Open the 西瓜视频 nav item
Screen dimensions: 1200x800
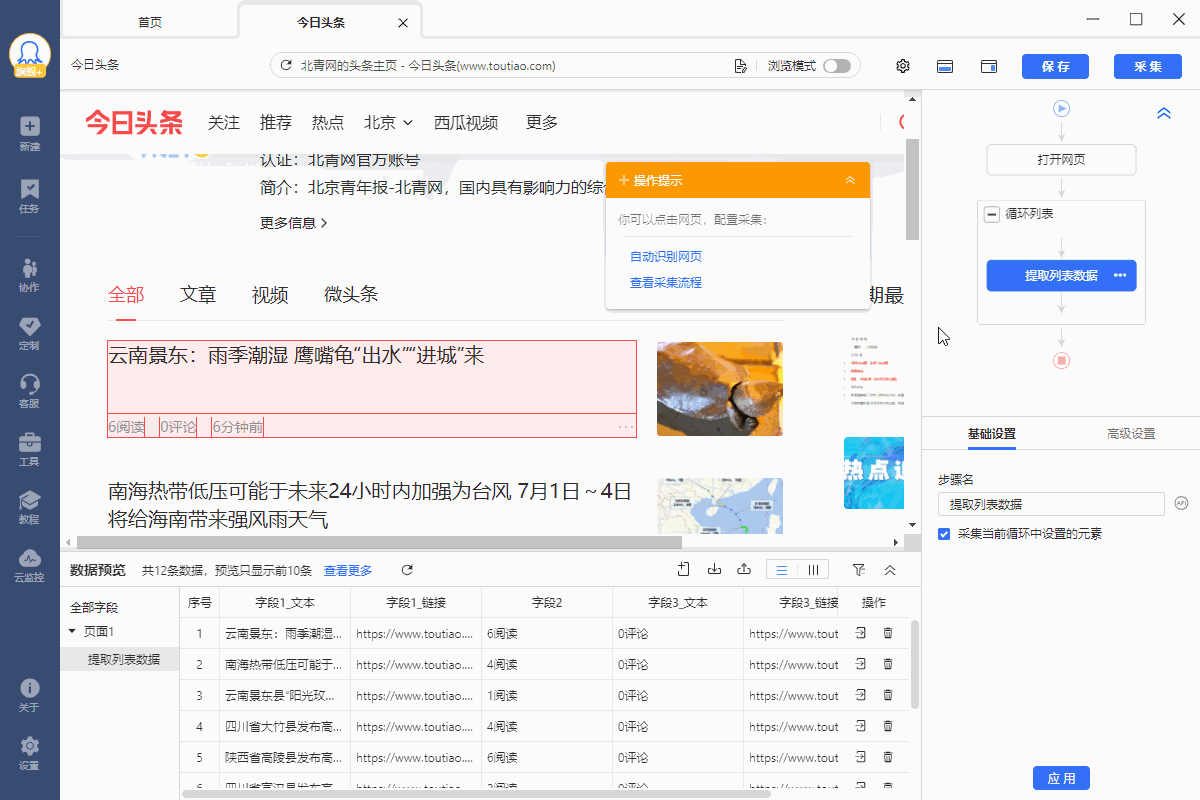(x=466, y=122)
